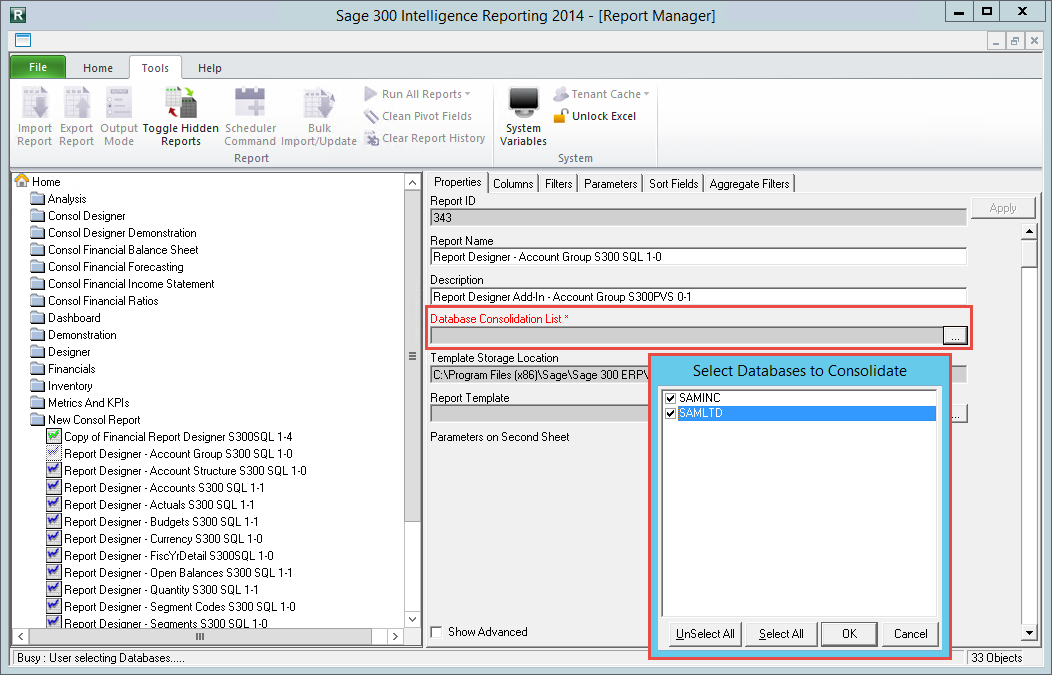1052x675 pixels.
Task: Confirm database selection with OK
Action: click(849, 634)
